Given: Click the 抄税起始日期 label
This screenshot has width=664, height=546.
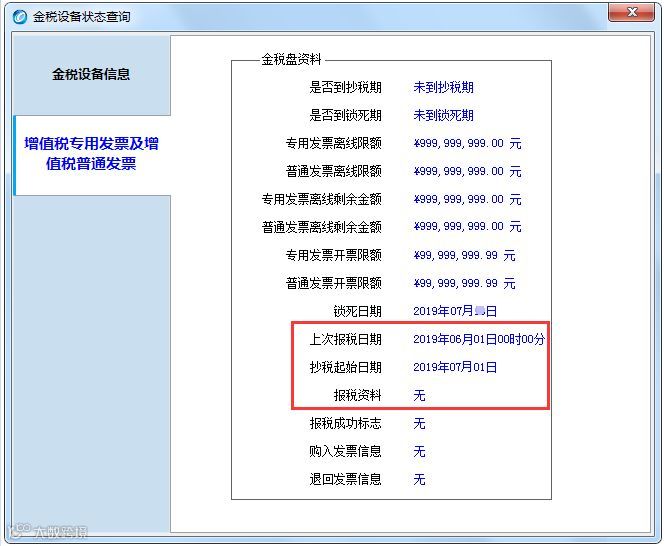Looking at the screenshot, I should [345, 367].
